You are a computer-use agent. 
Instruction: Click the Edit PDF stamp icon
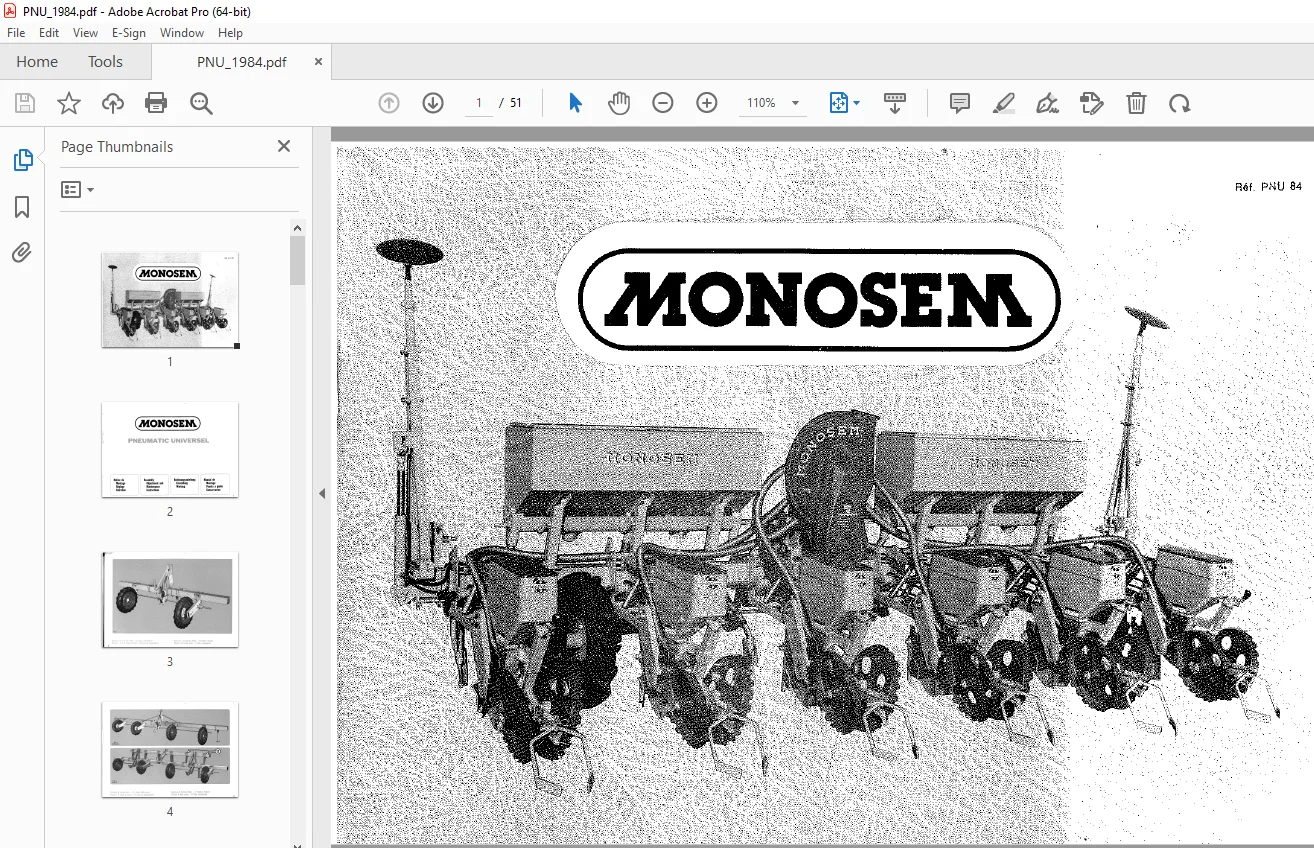(x=1092, y=103)
